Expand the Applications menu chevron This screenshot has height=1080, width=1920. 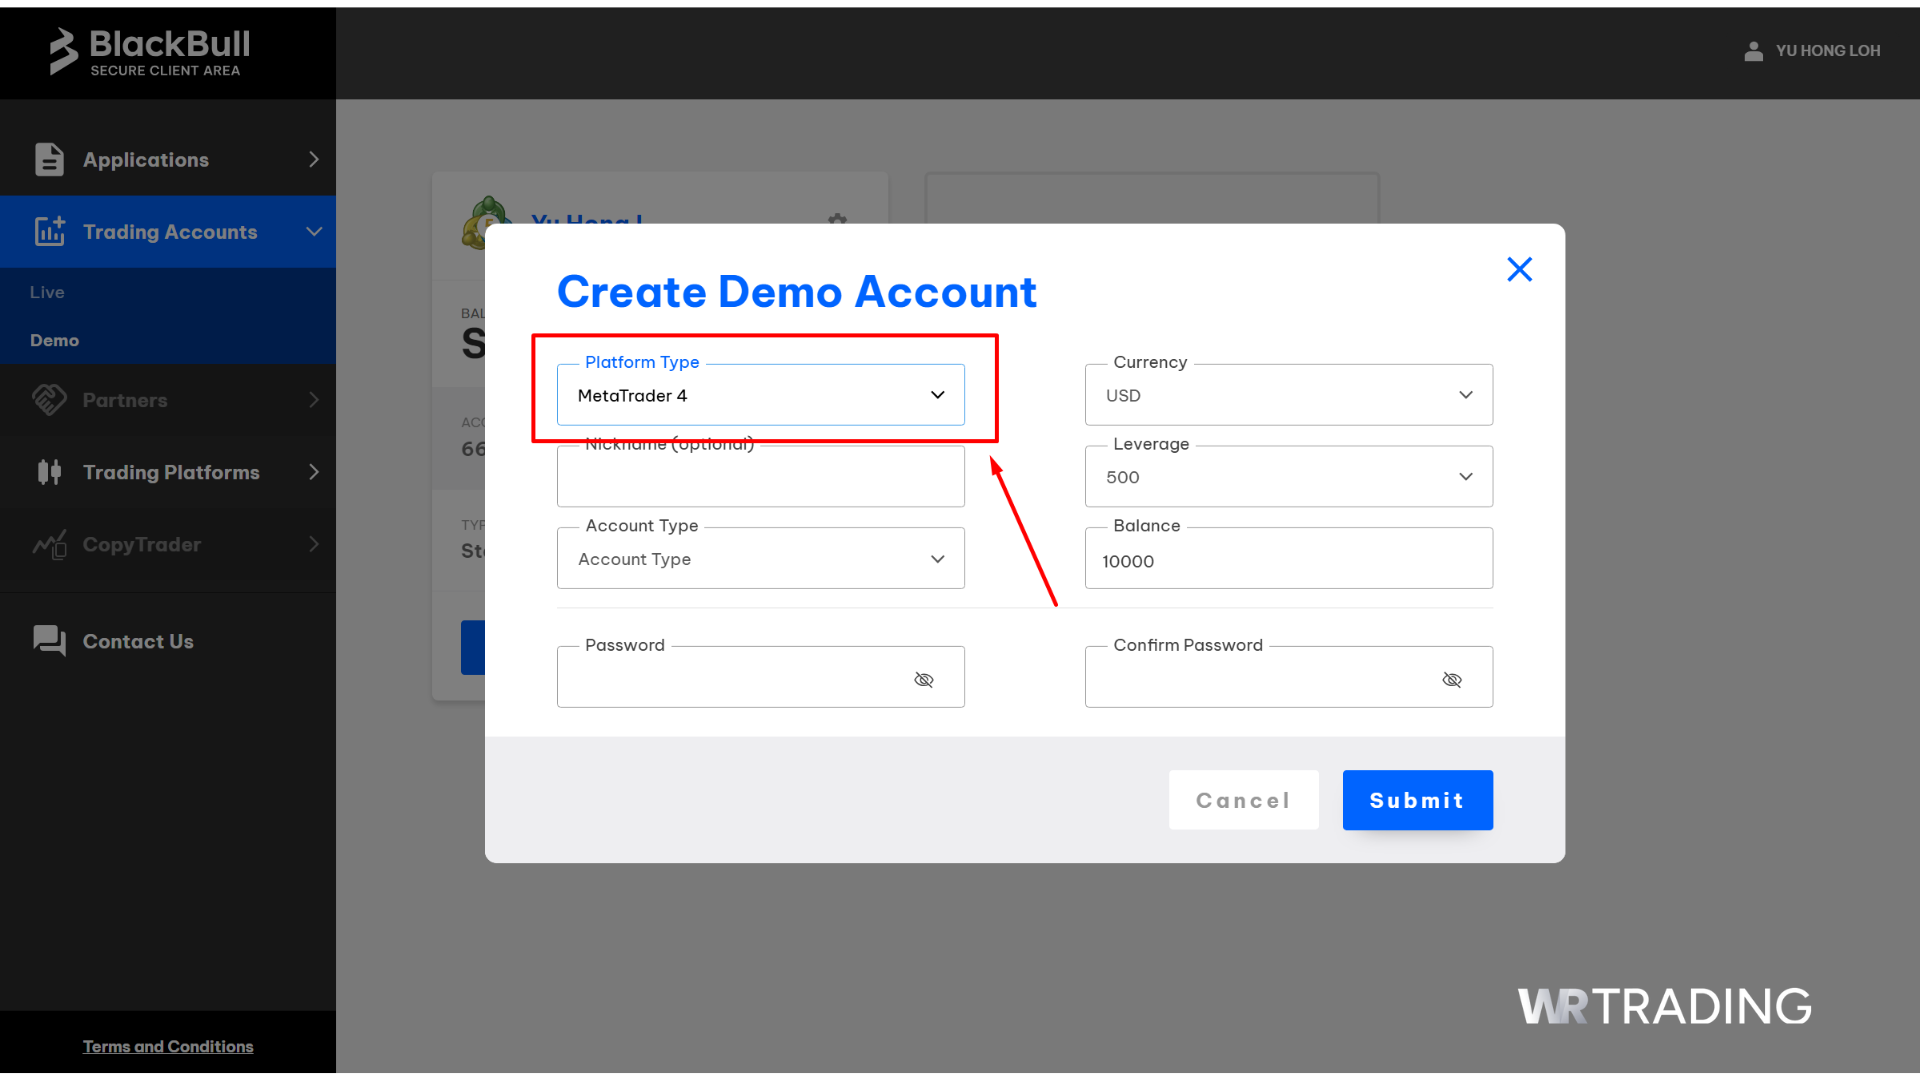pos(314,160)
